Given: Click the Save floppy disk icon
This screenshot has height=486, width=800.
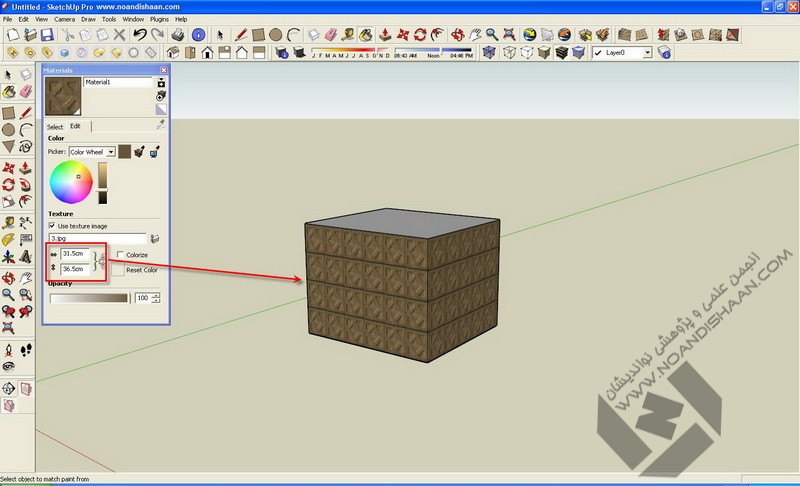Looking at the screenshot, I should (x=46, y=35).
